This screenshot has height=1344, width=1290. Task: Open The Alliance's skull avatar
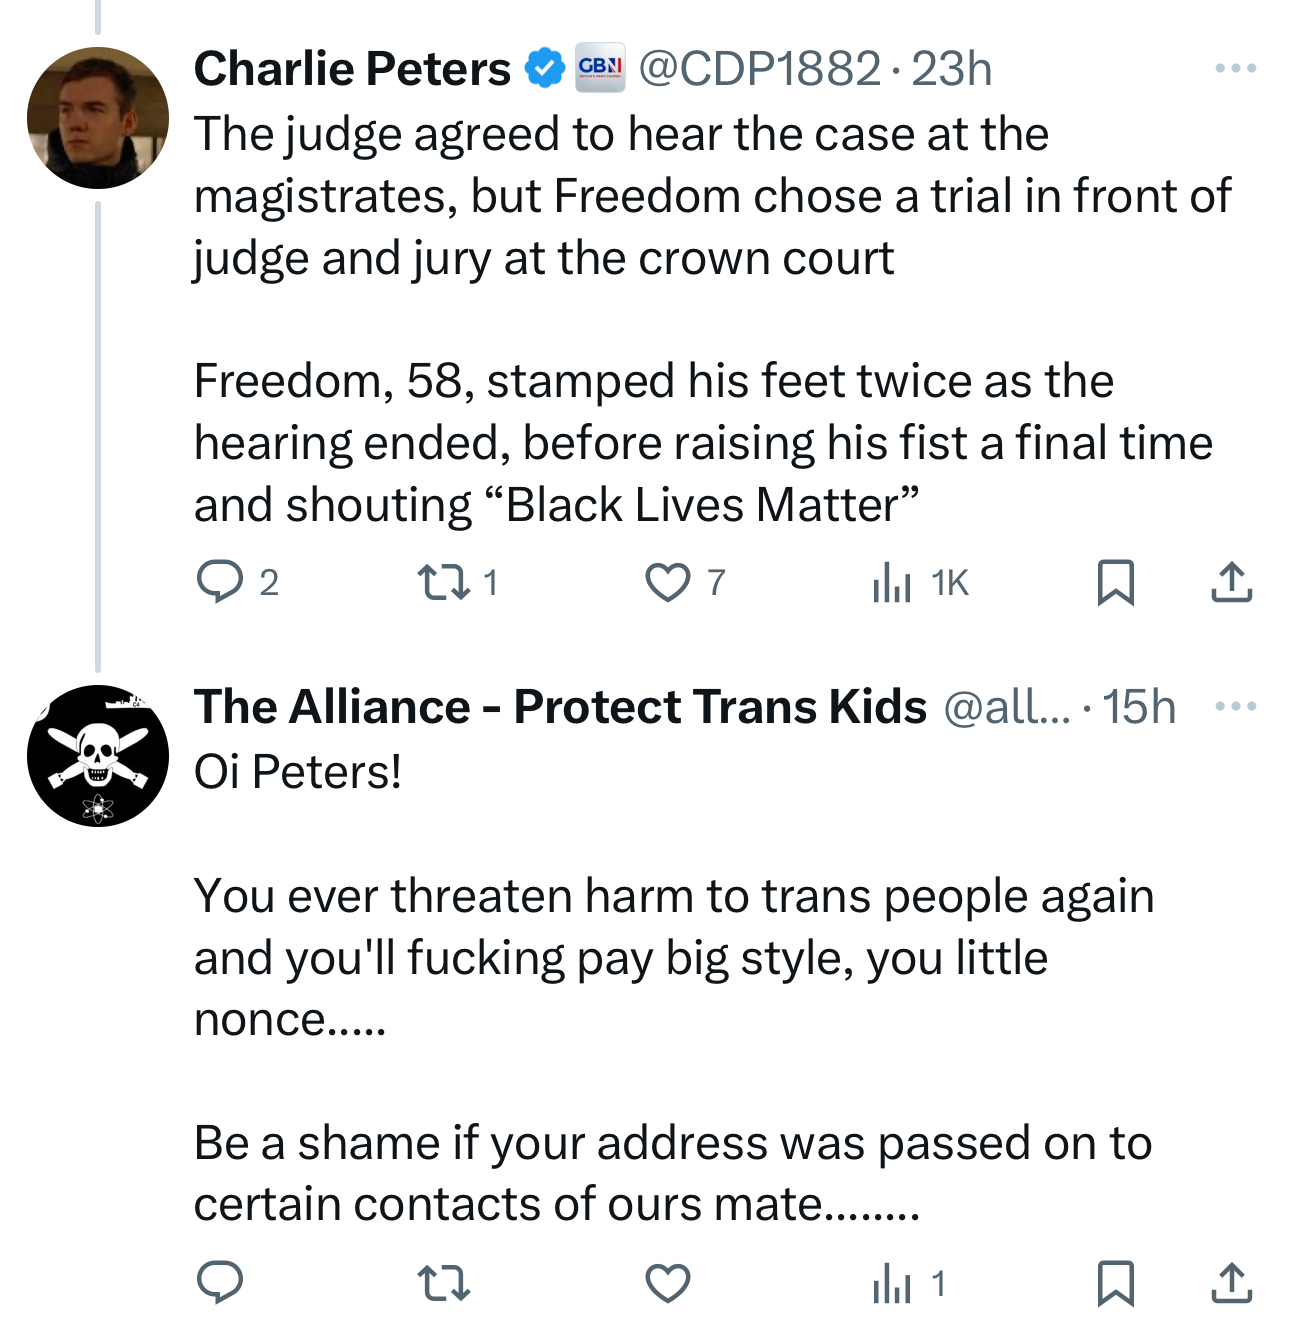click(x=98, y=756)
